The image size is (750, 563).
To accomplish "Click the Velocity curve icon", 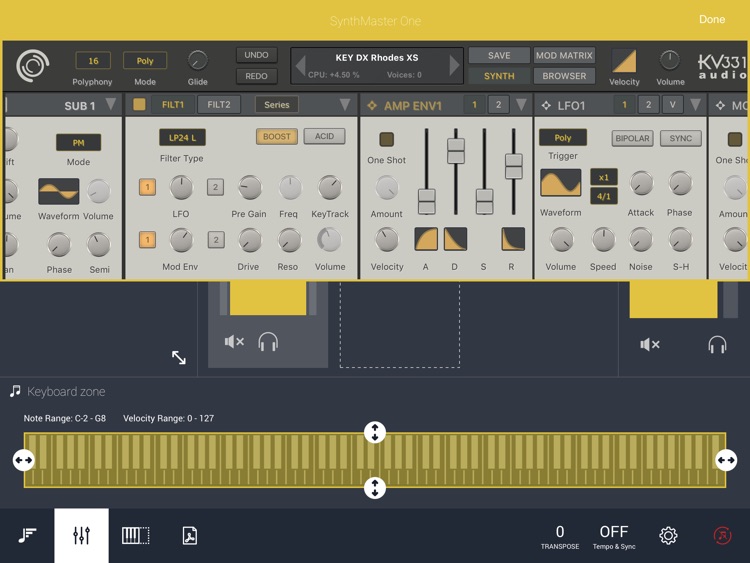I will pyautogui.click(x=624, y=61).
